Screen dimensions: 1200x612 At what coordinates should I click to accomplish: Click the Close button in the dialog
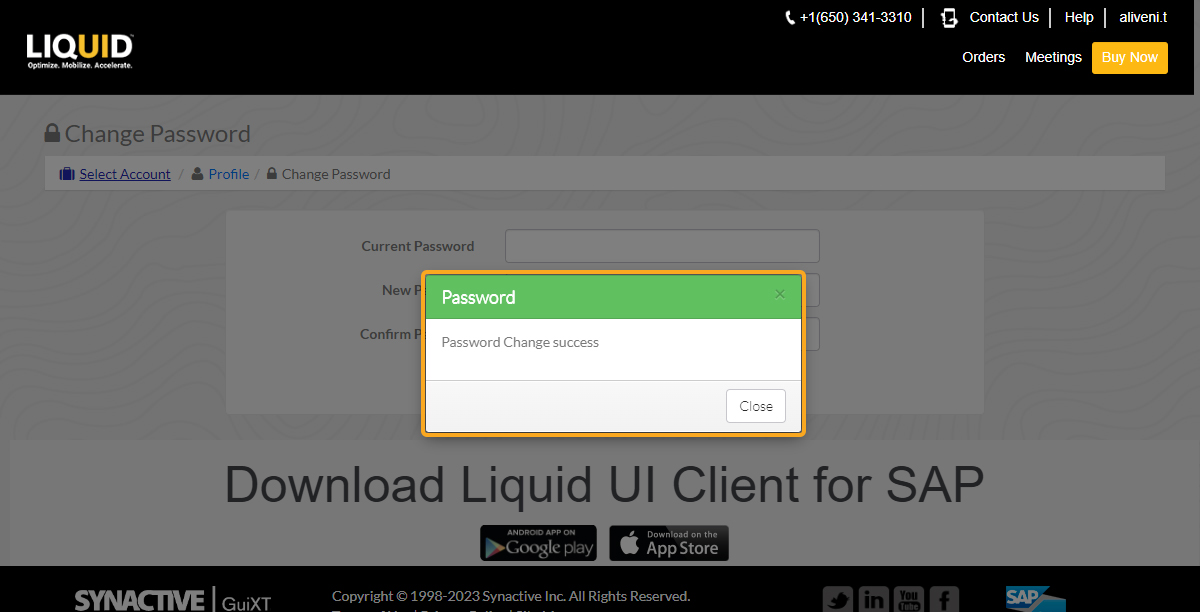756,406
